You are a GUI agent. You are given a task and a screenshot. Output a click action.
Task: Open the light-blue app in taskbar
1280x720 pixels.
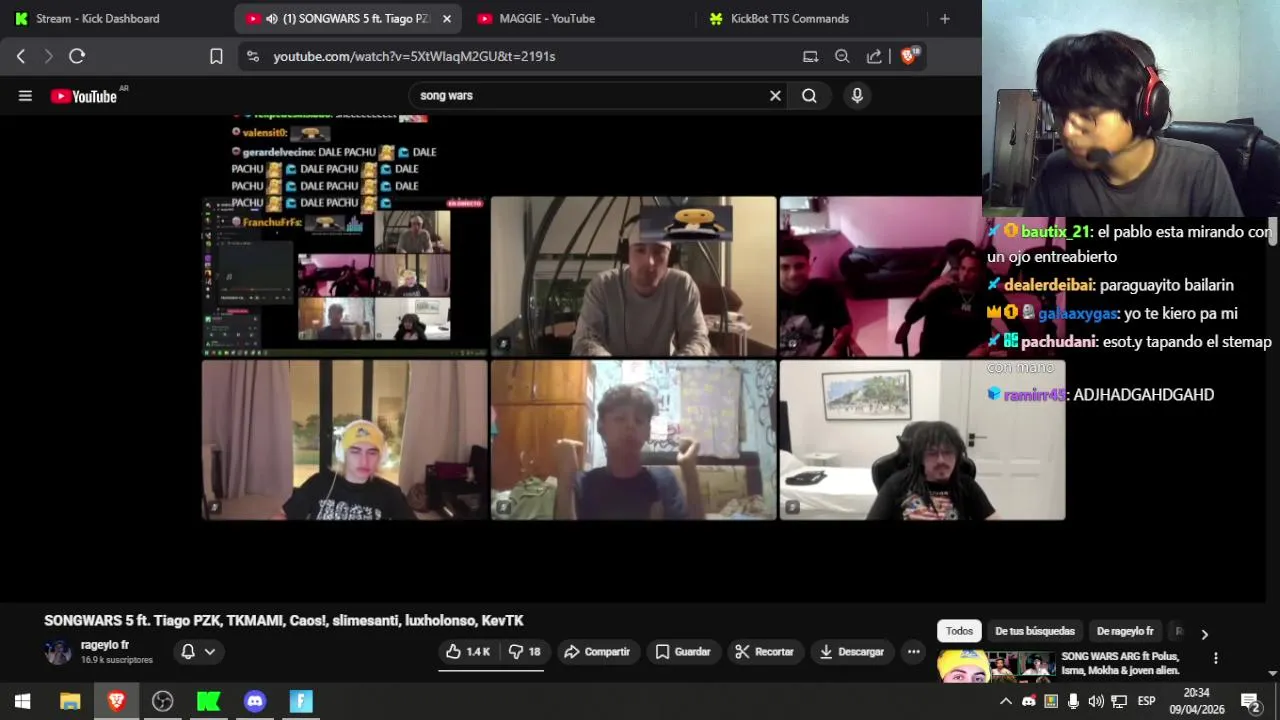tap(301, 701)
